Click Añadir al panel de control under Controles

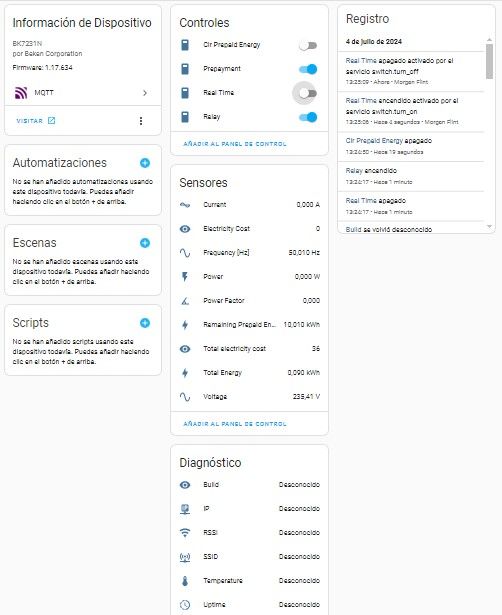tap(235, 144)
